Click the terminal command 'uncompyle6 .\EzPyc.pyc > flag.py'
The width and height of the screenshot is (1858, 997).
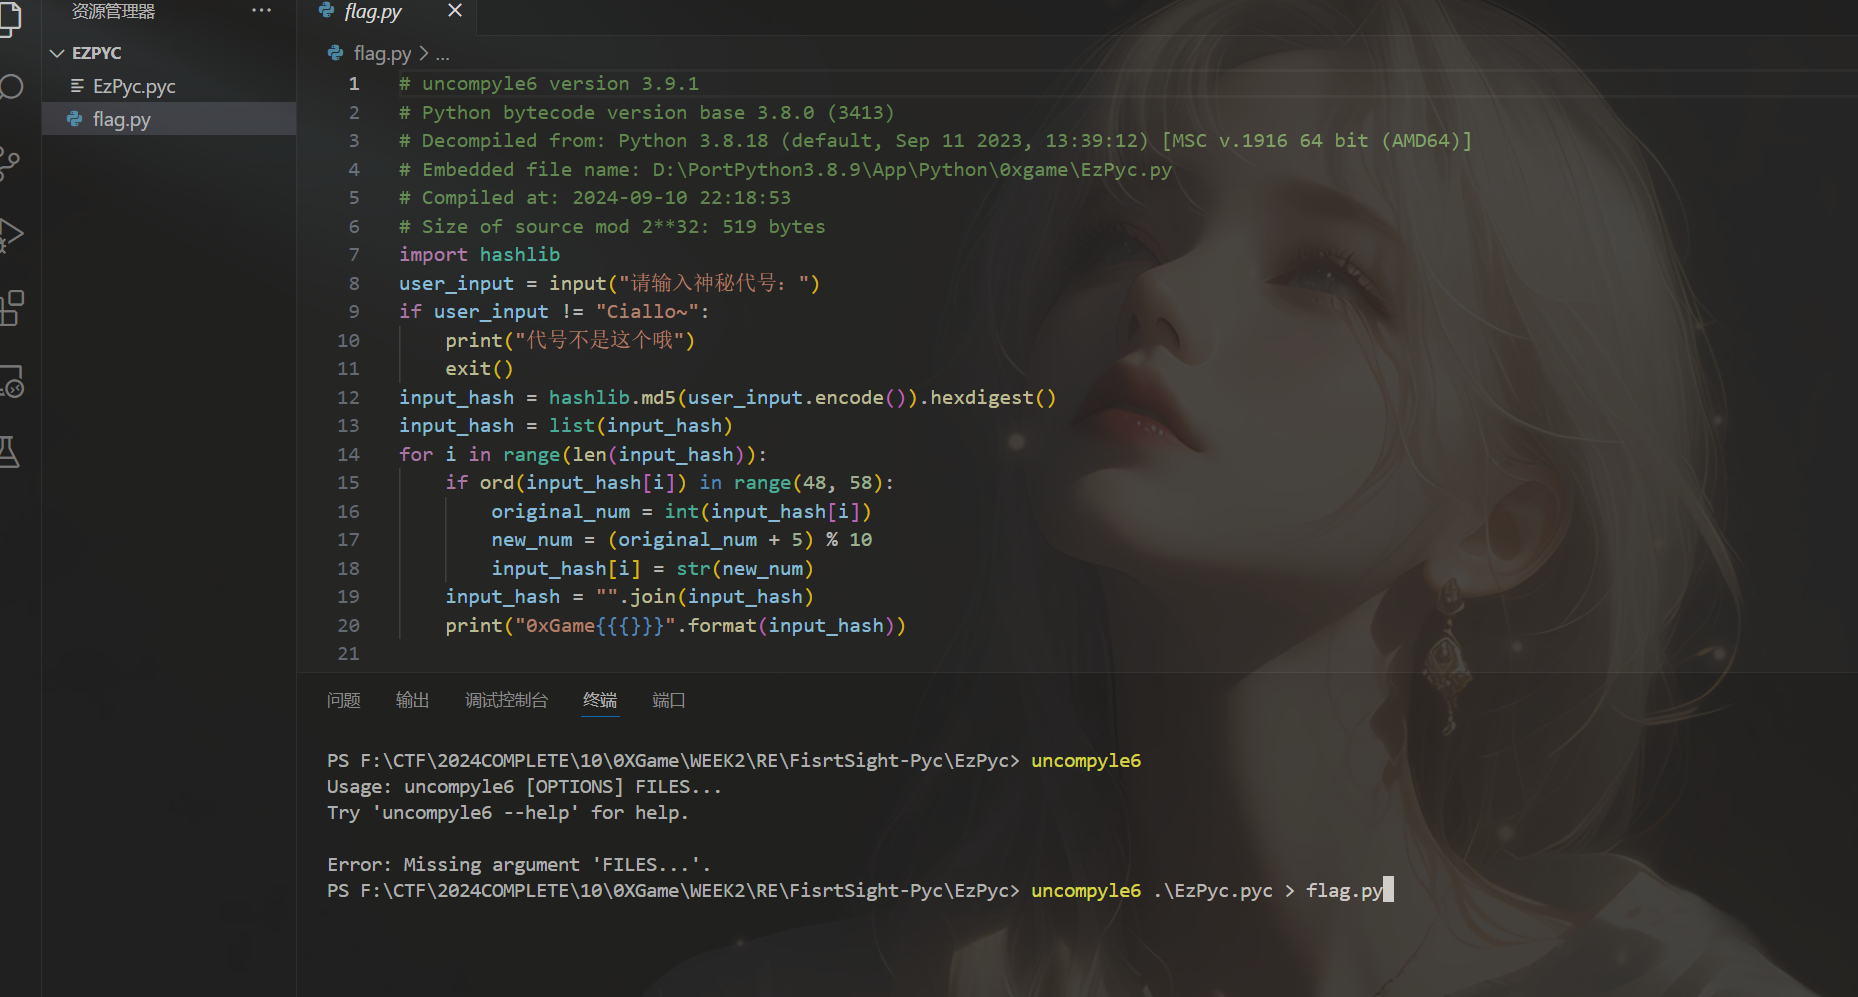[1207, 890]
